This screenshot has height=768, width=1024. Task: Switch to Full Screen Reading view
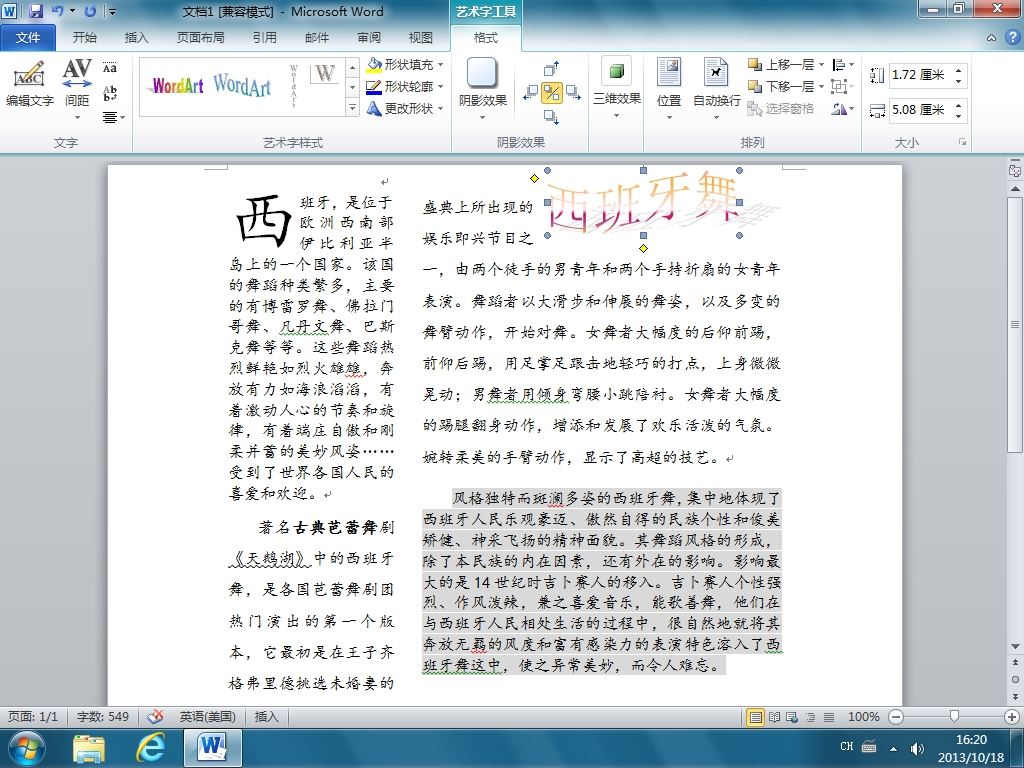[775, 717]
